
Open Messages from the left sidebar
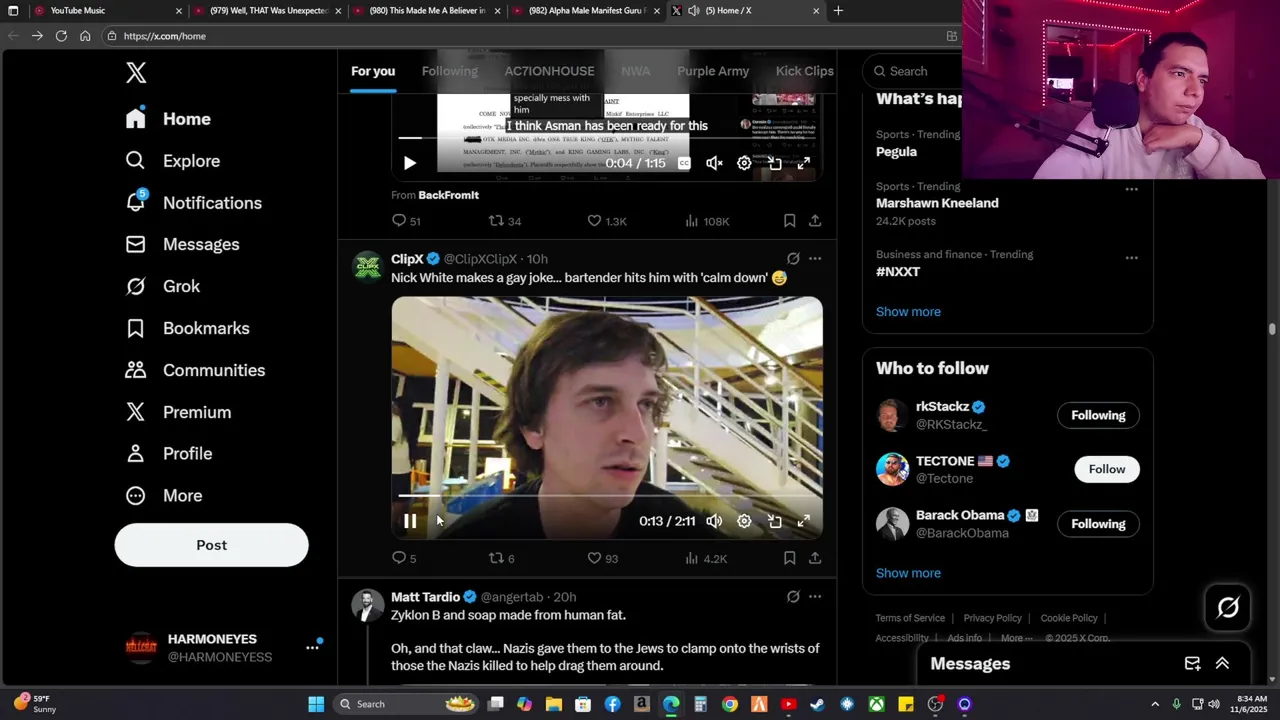click(182, 245)
